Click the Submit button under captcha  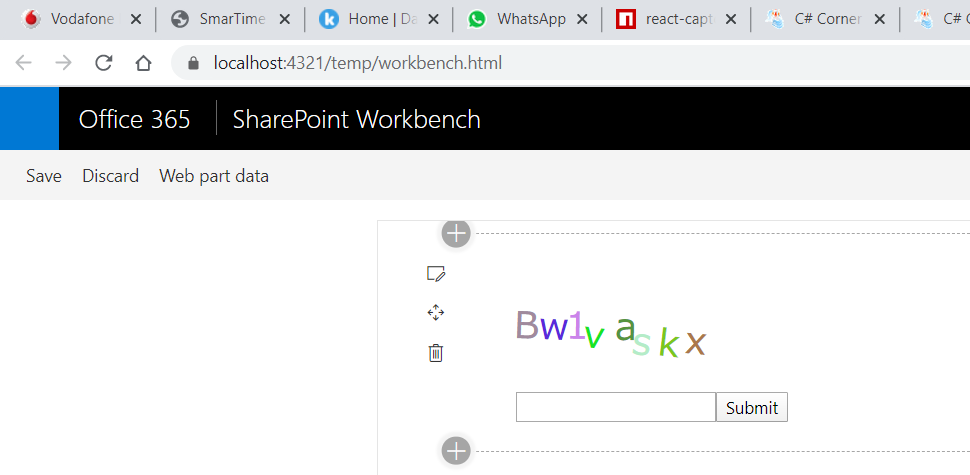click(752, 407)
